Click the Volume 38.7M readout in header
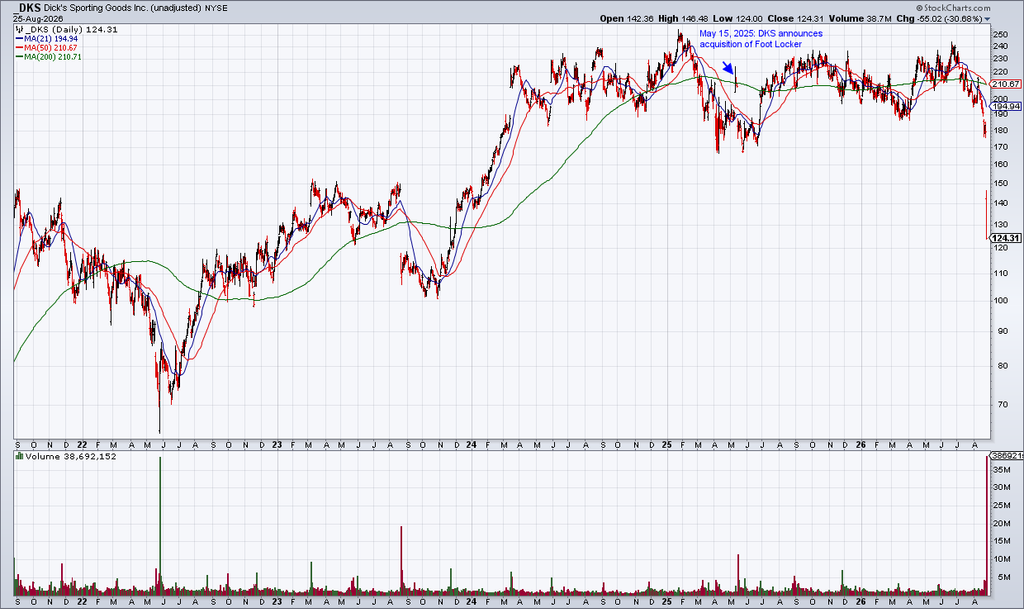 tap(860, 19)
